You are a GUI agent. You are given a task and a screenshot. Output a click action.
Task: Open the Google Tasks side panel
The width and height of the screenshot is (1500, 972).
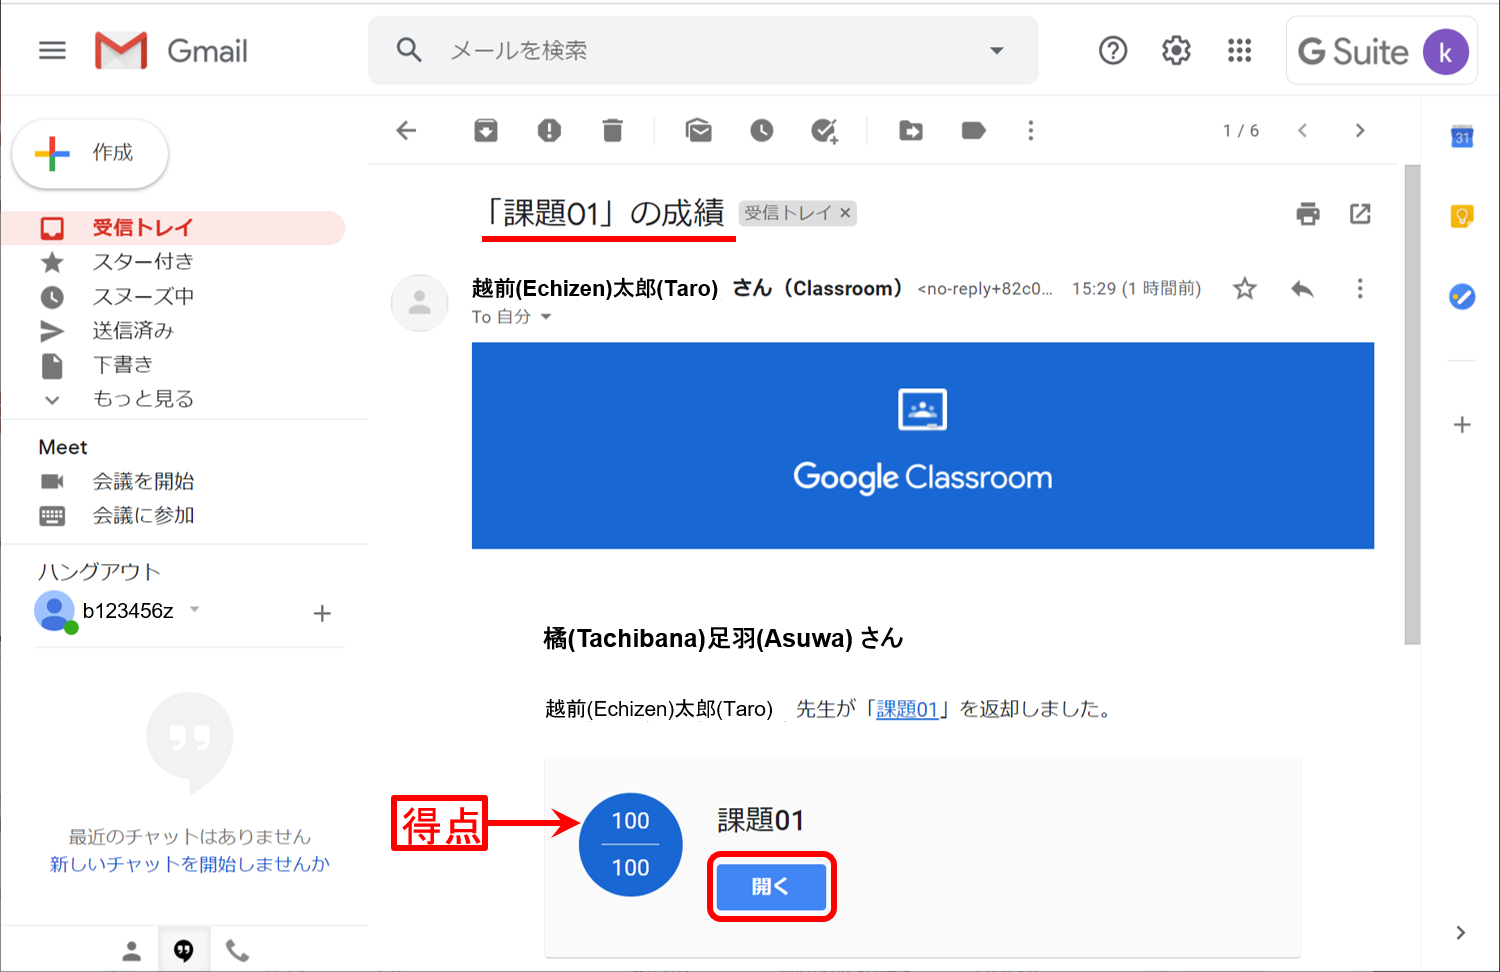point(1462,296)
